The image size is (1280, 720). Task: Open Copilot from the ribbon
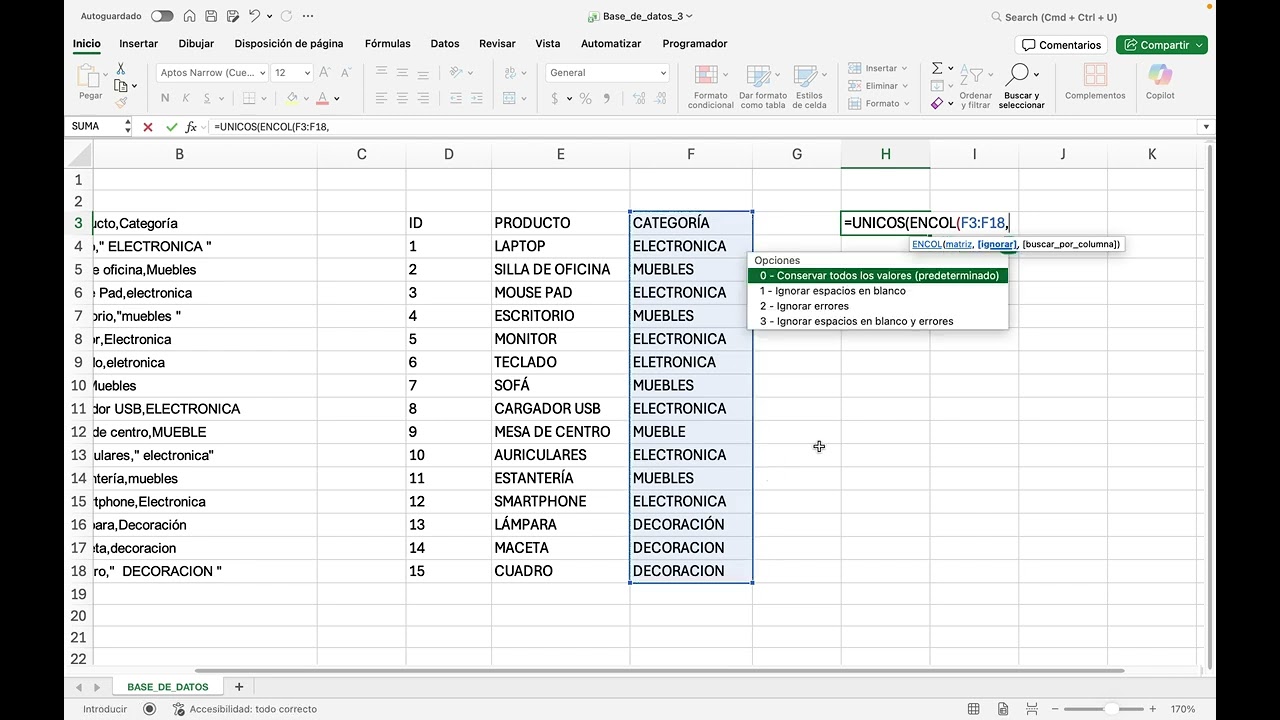click(1160, 82)
